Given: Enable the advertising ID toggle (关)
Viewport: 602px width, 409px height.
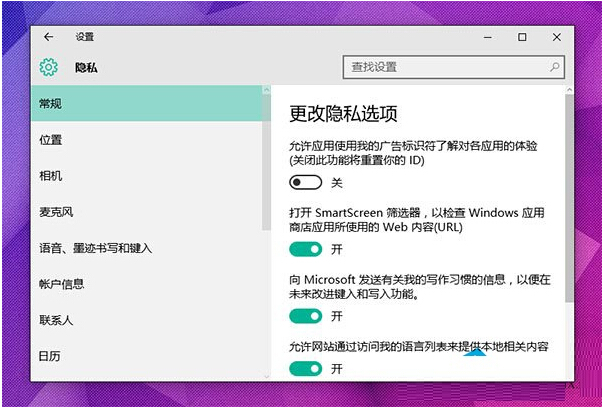Looking at the screenshot, I should (306, 182).
